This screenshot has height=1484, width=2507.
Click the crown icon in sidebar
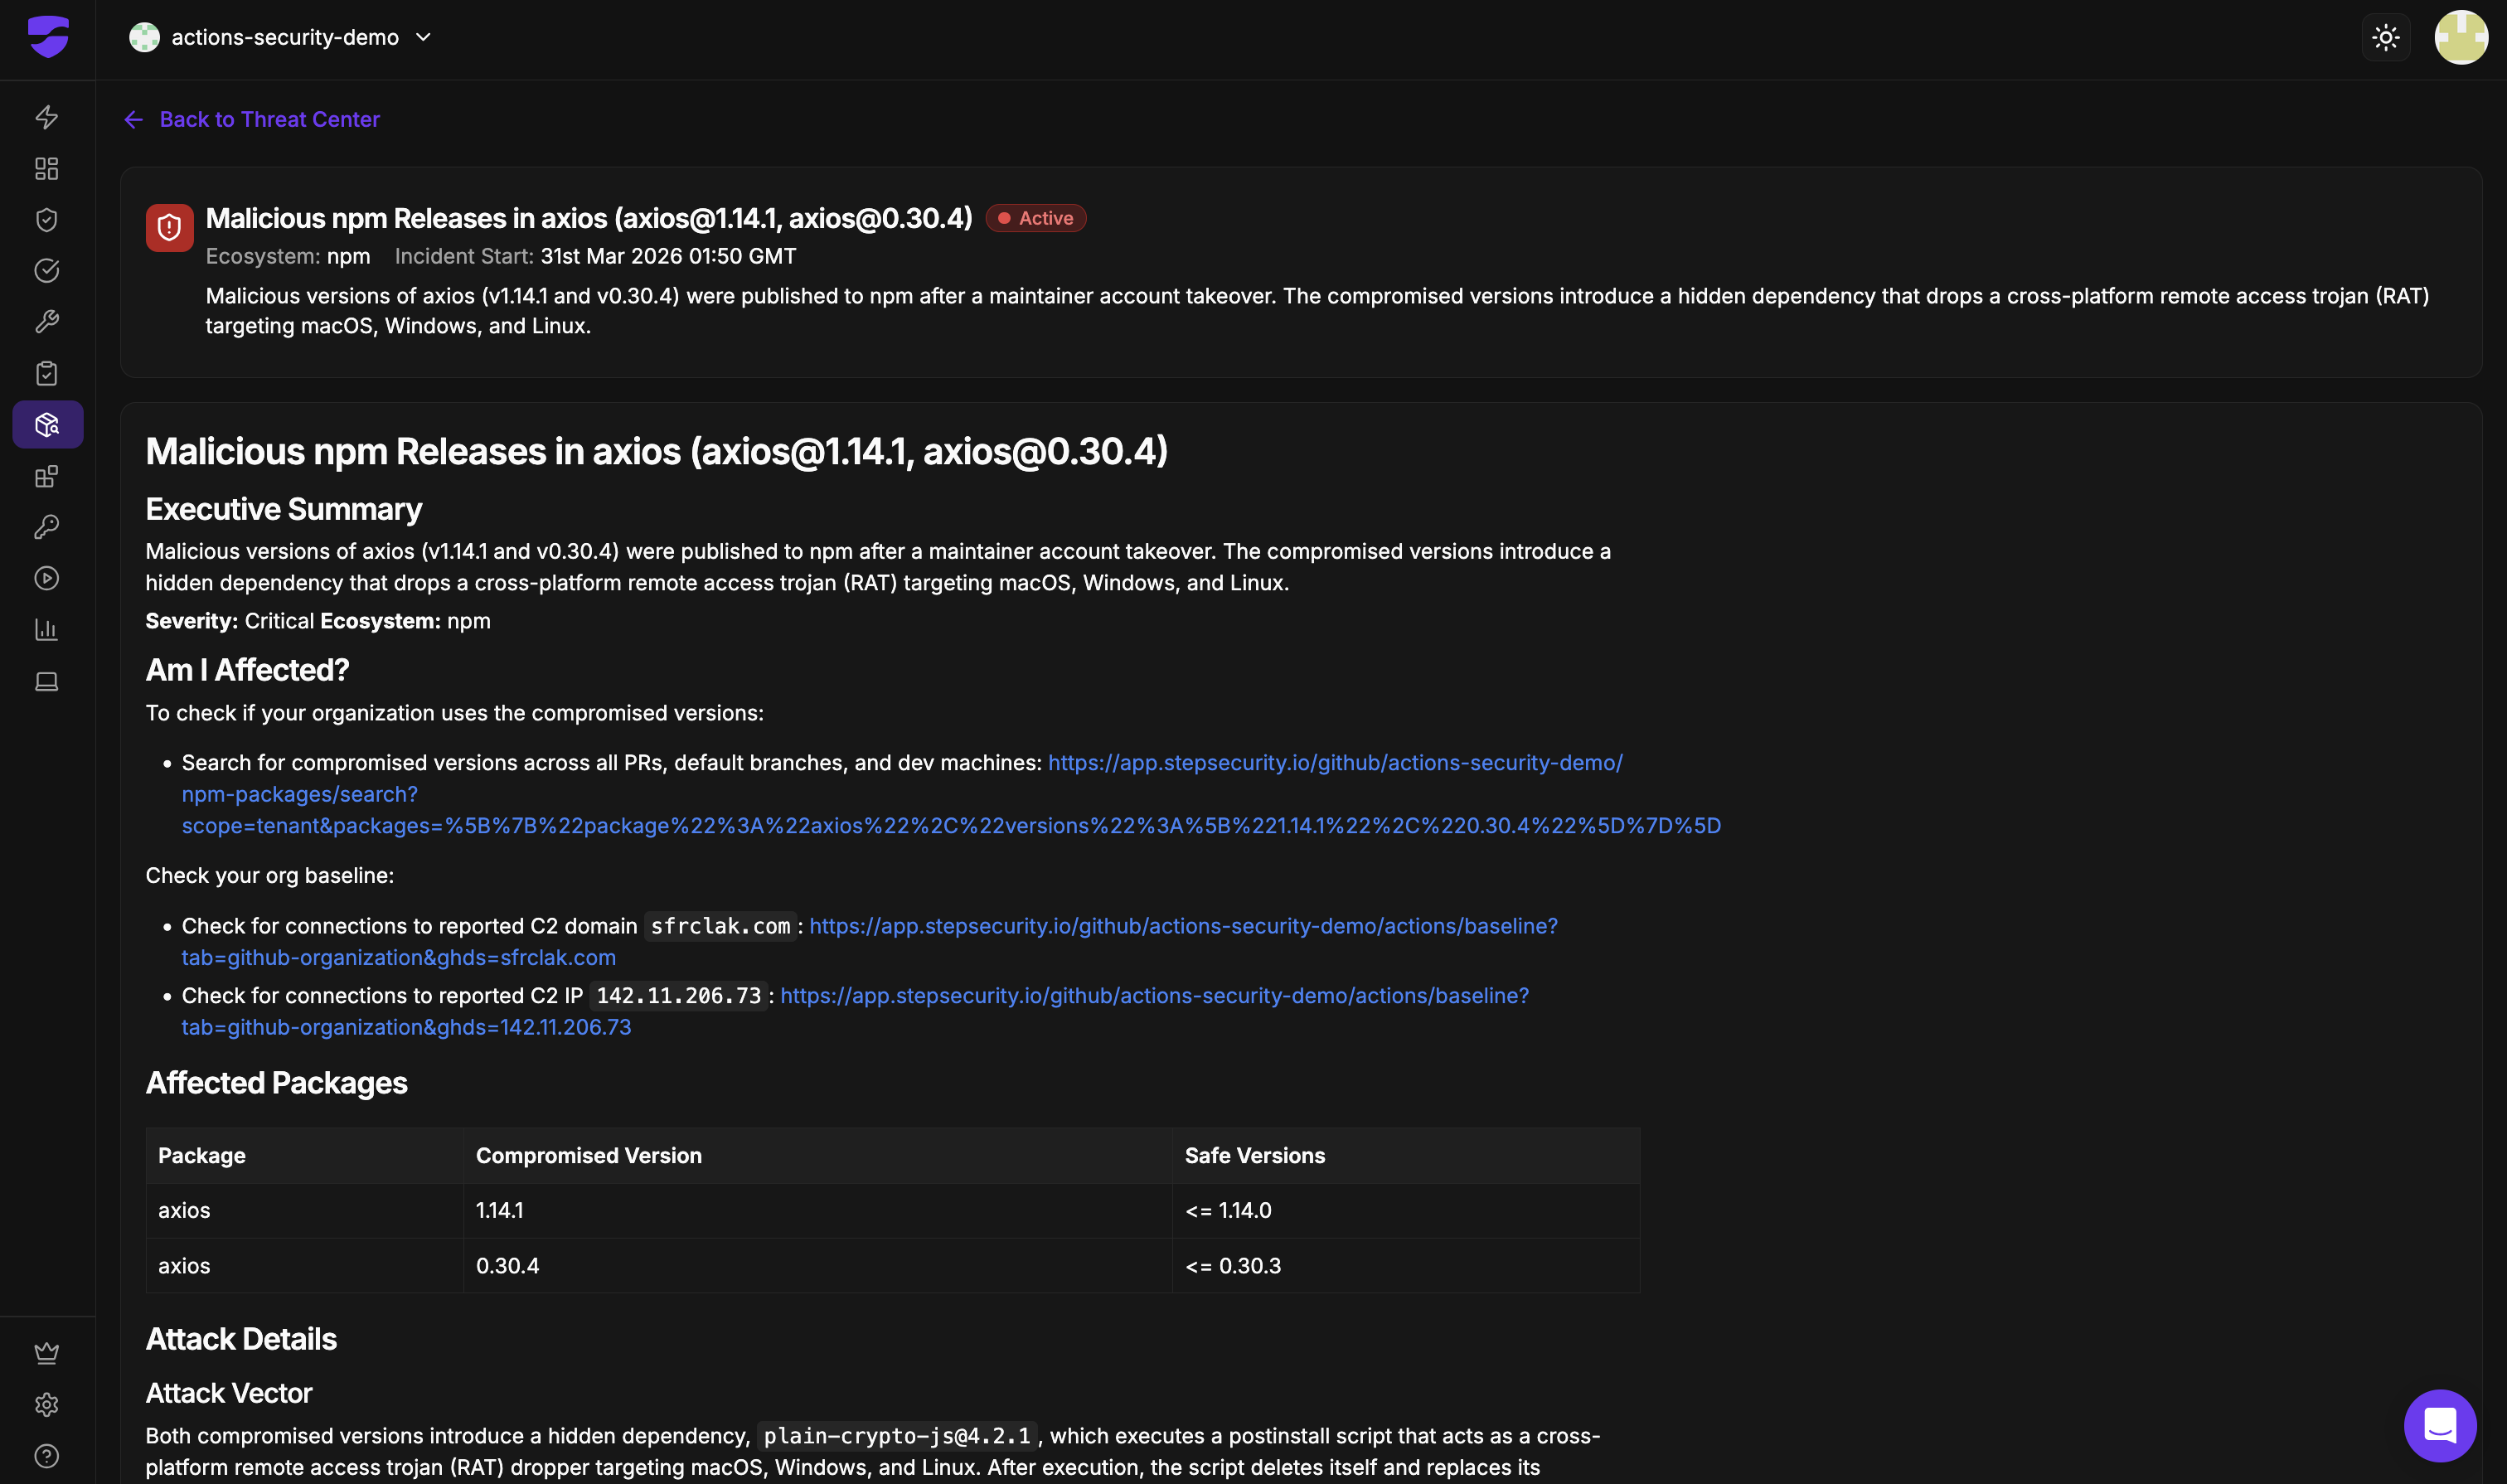46,1353
